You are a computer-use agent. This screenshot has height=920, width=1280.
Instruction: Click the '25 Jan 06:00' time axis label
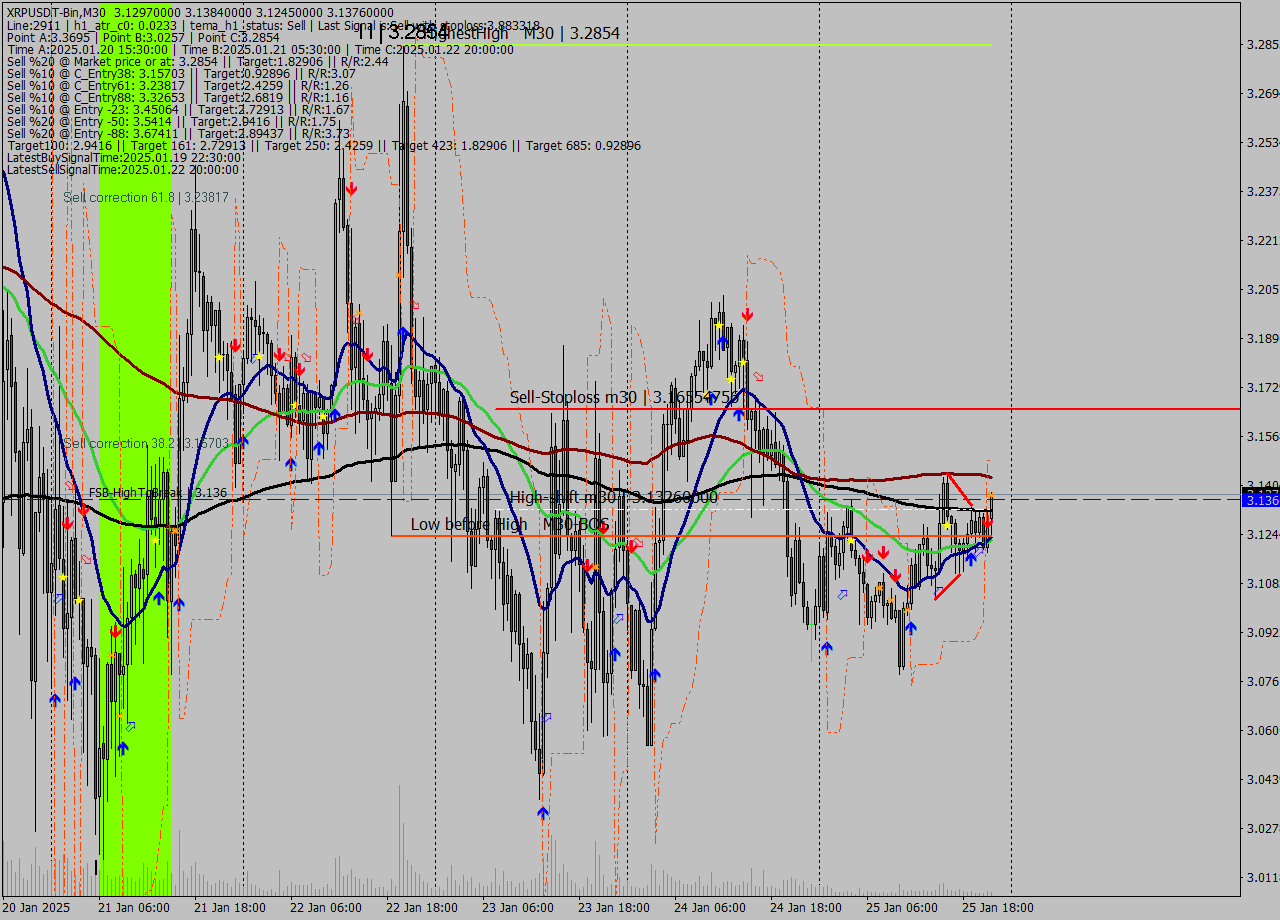click(902, 908)
